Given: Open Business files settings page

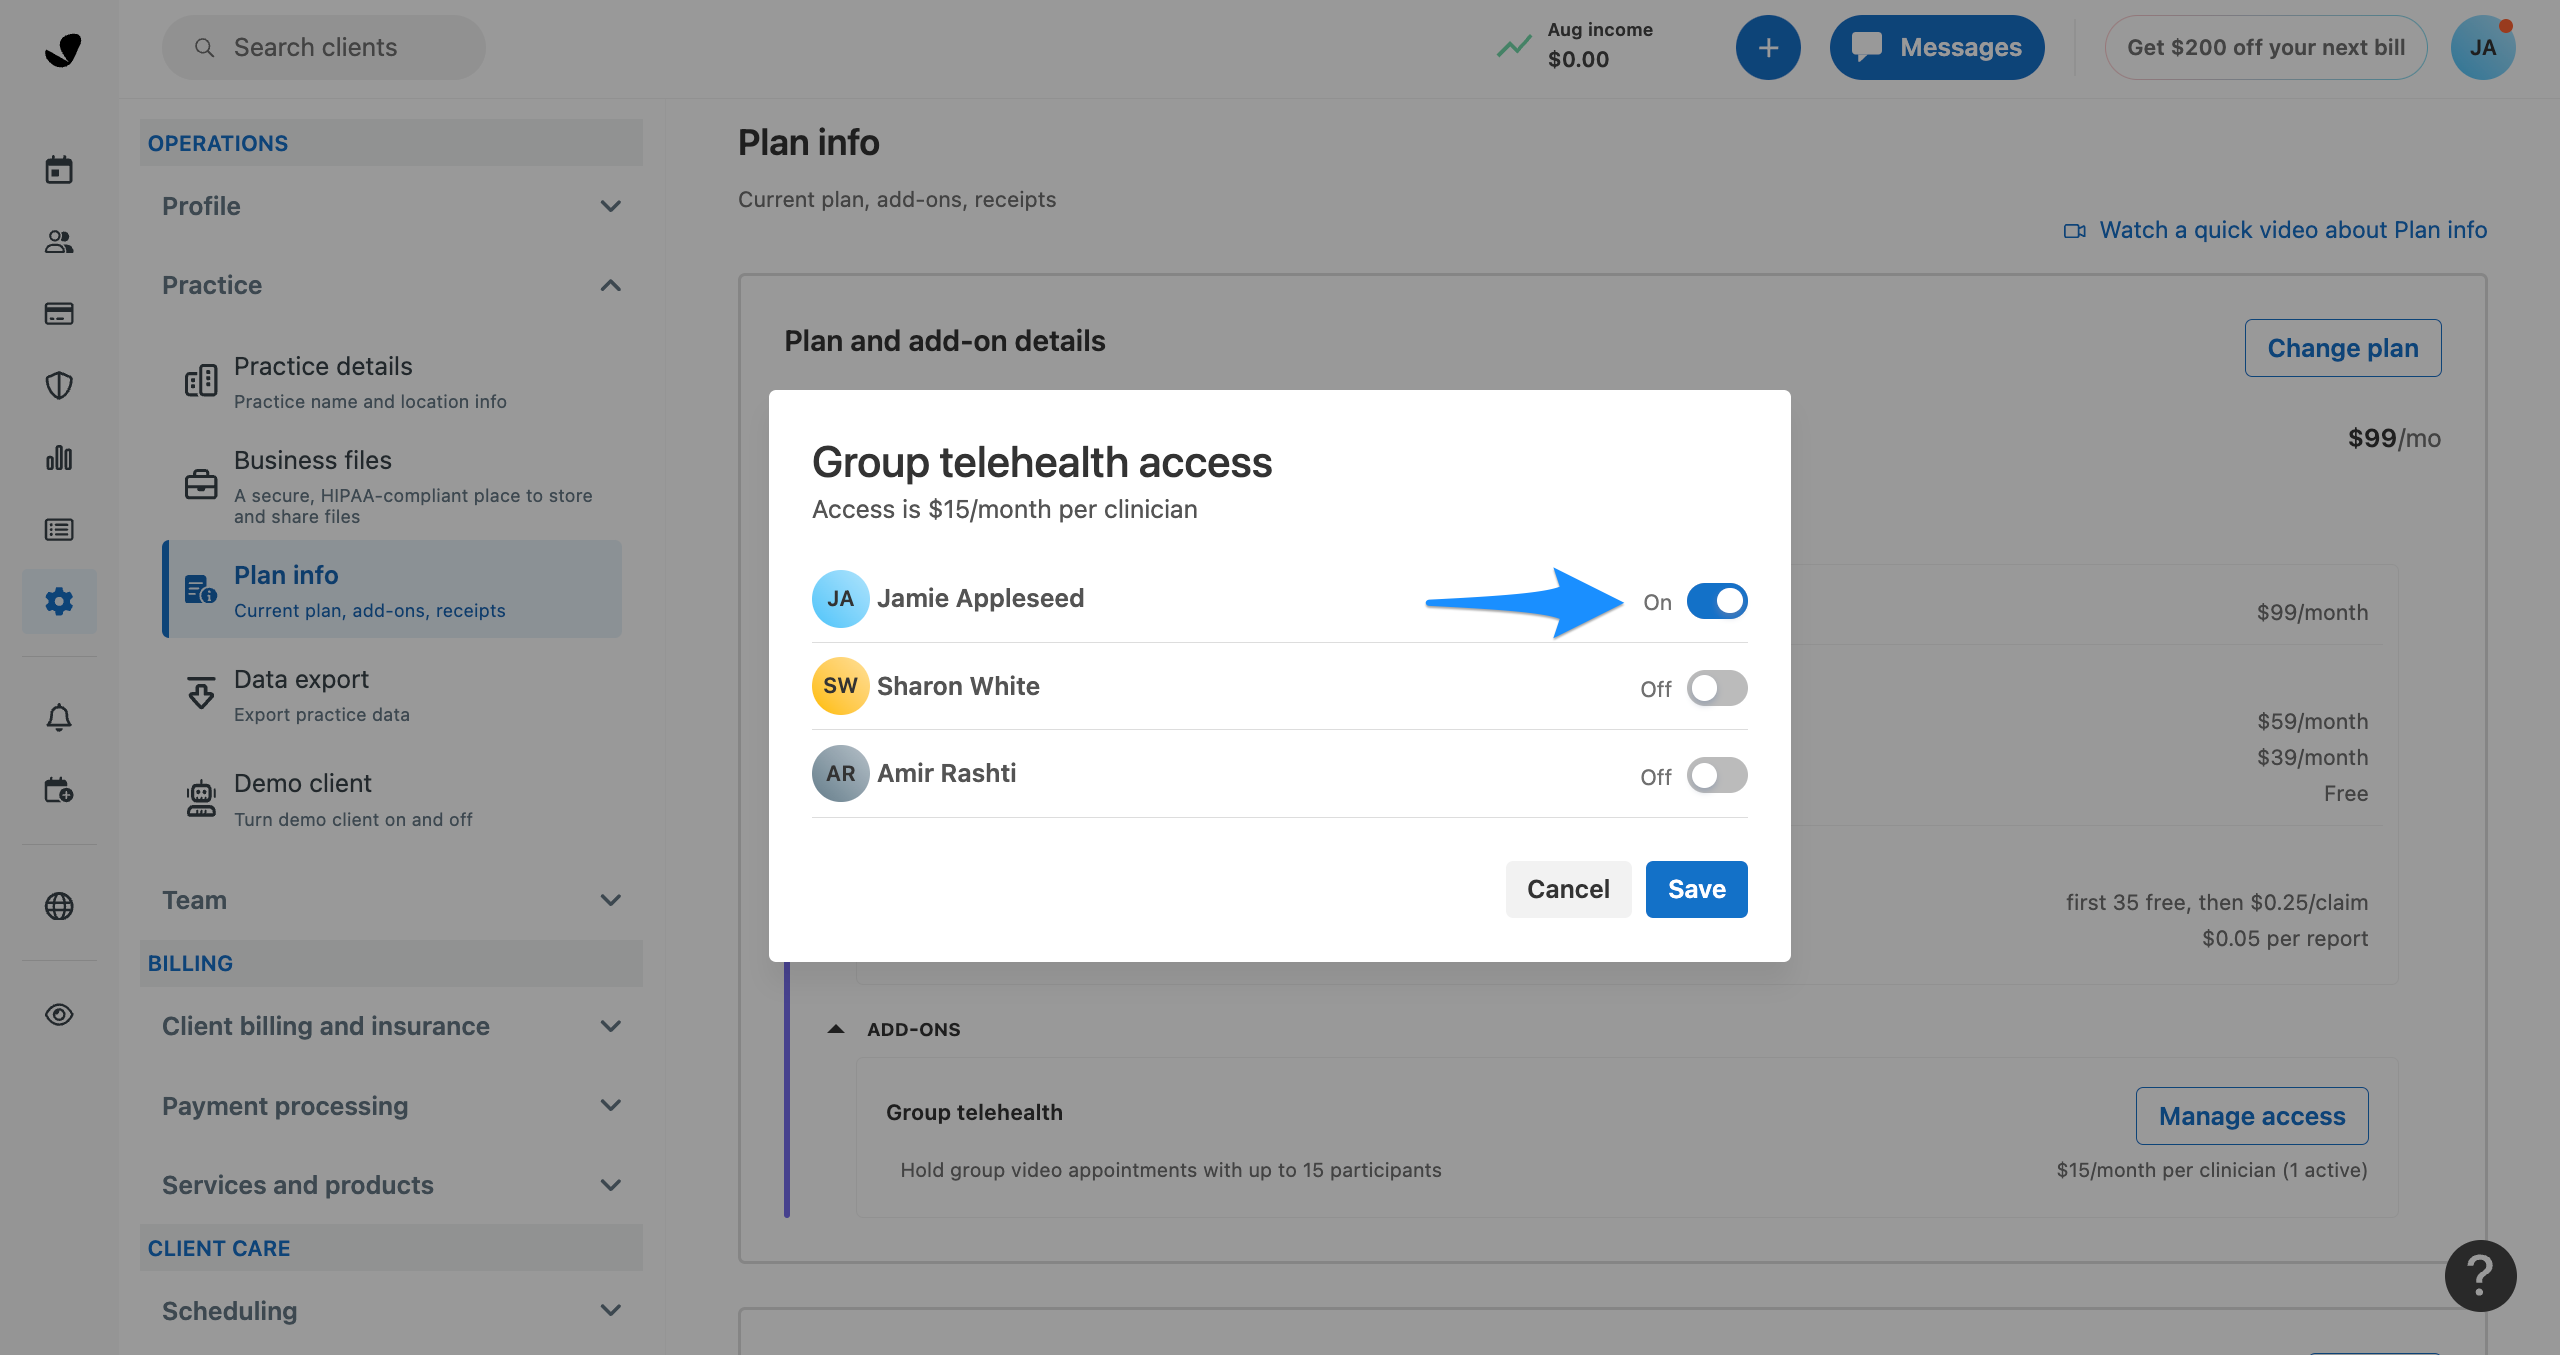Looking at the screenshot, I should click(x=392, y=486).
